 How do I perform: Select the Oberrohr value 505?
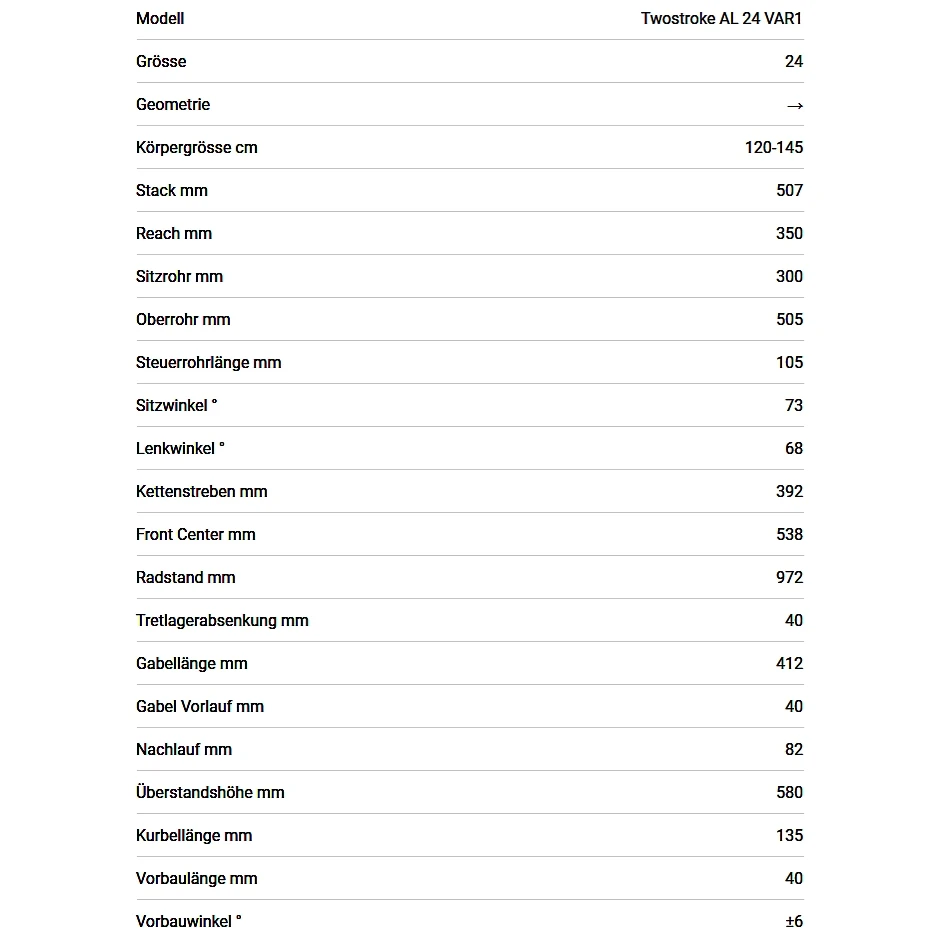pos(789,319)
